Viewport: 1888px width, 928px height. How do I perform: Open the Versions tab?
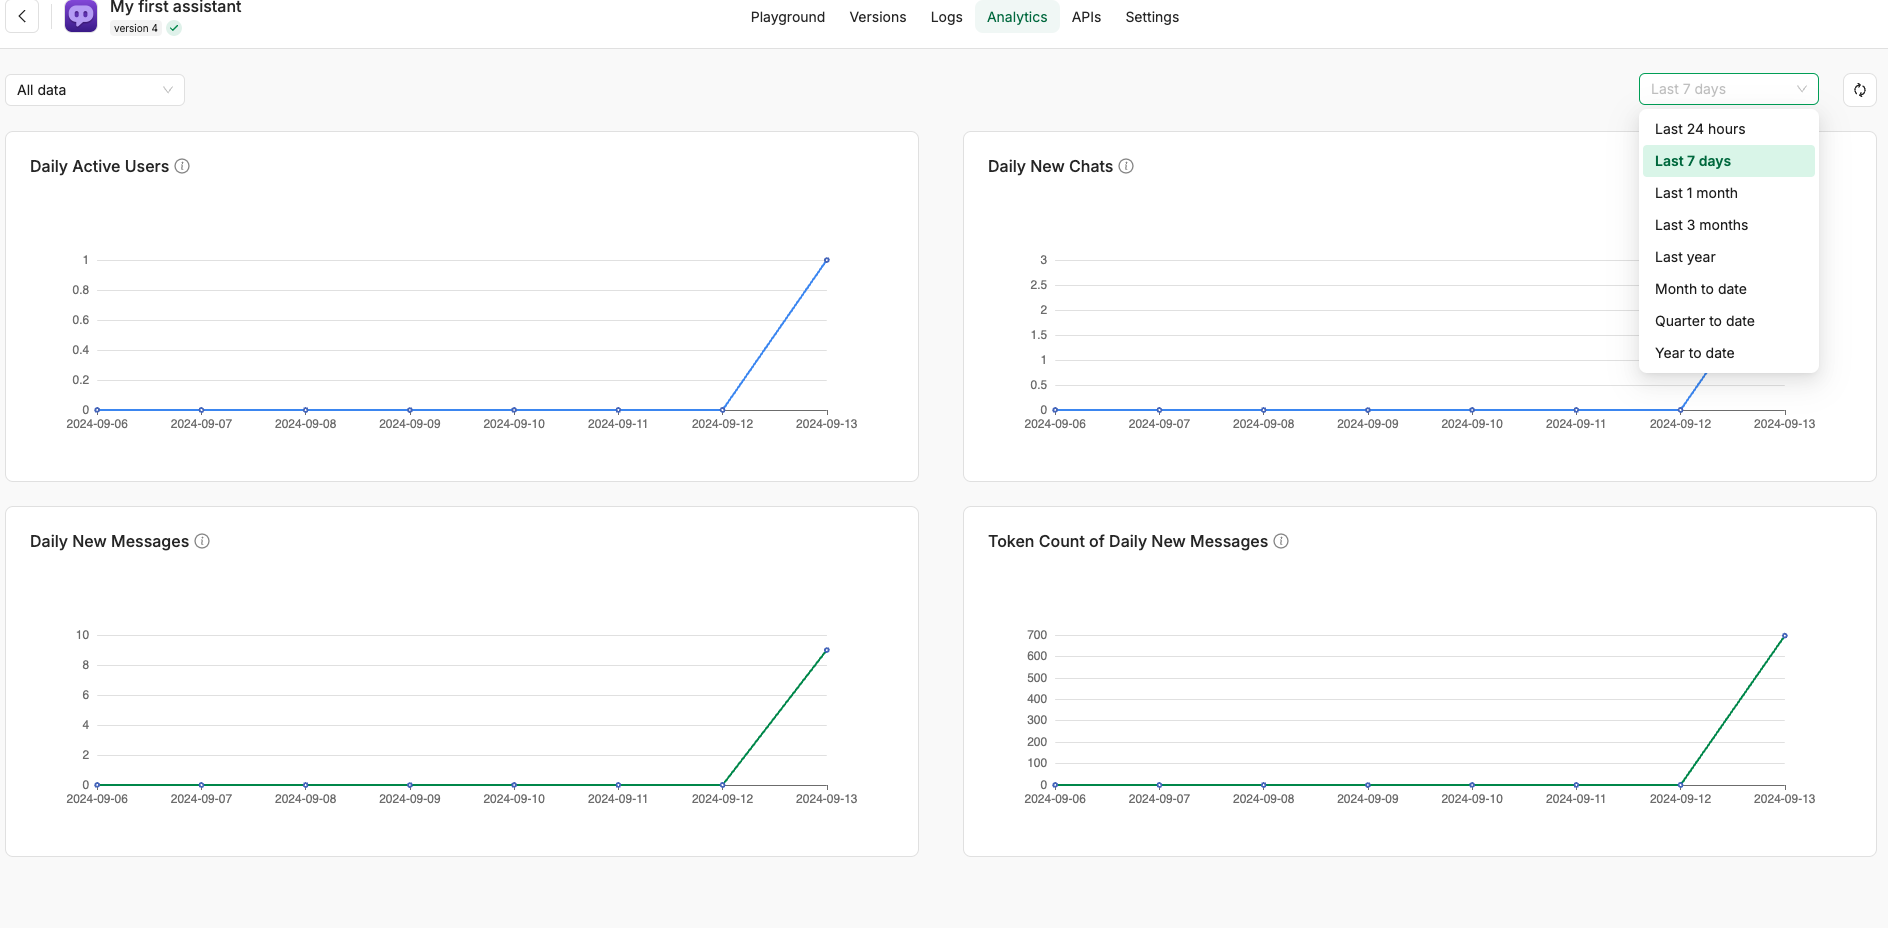(878, 17)
